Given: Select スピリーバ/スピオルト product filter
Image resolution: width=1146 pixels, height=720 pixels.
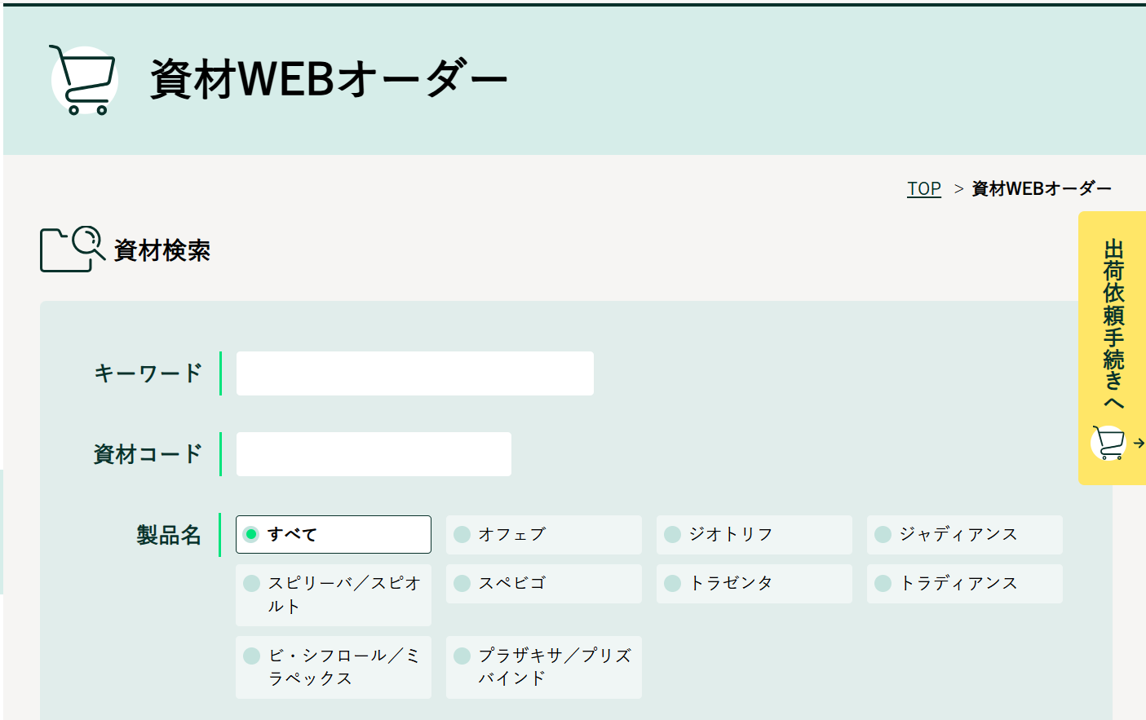Looking at the screenshot, I should click(x=252, y=583).
